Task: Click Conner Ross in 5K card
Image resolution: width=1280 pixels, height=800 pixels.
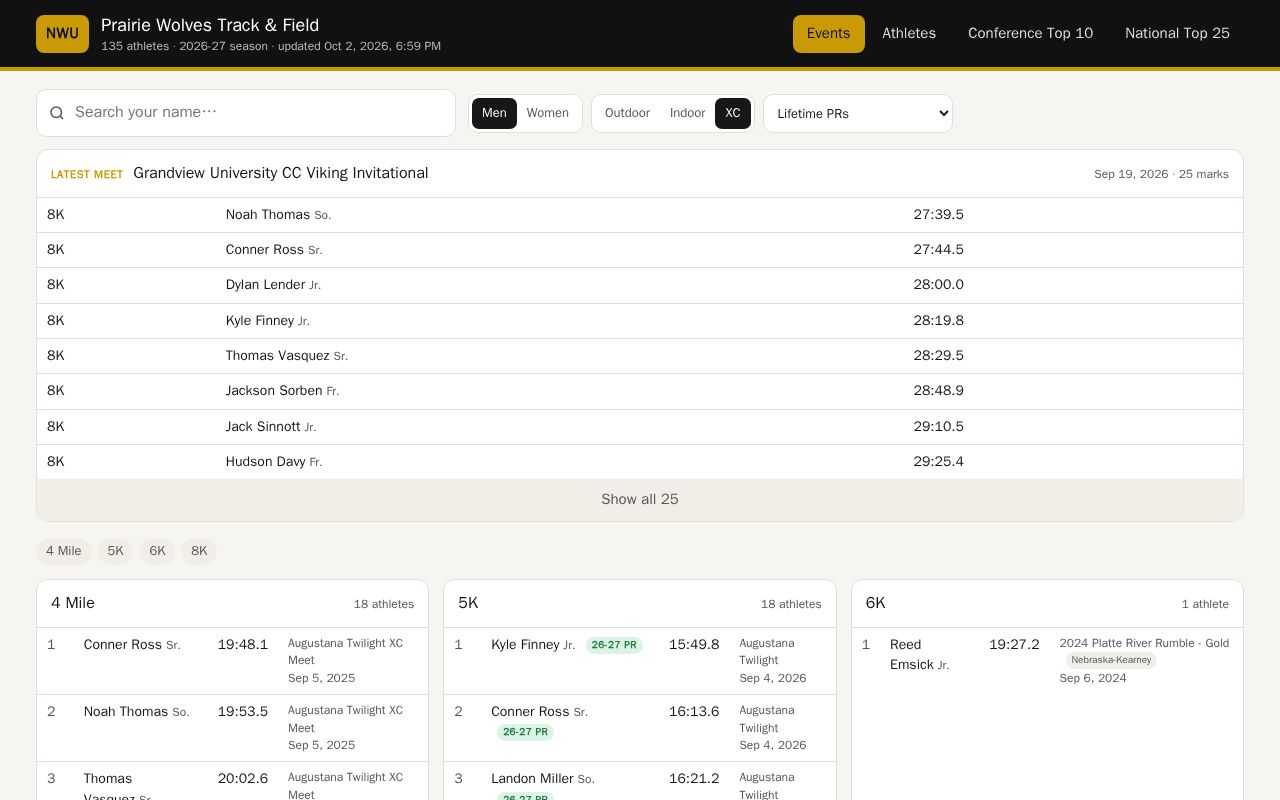Action: coord(530,712)
